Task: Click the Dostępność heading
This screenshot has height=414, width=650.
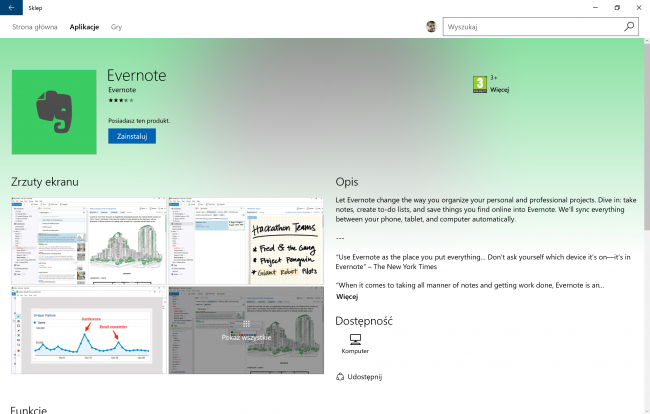Action: pyautogui.click(x=364, y=321)
